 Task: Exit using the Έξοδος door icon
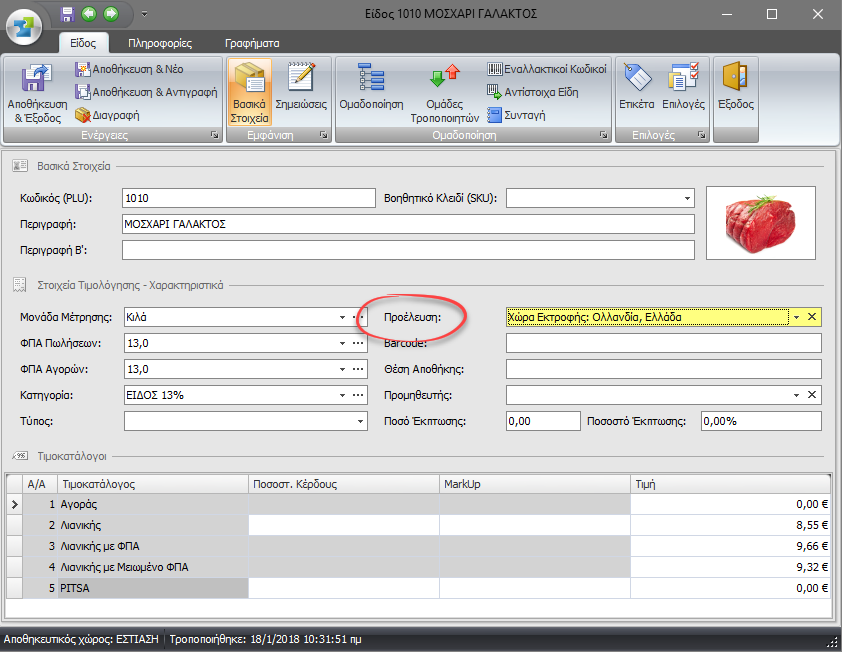click(735, 85)
